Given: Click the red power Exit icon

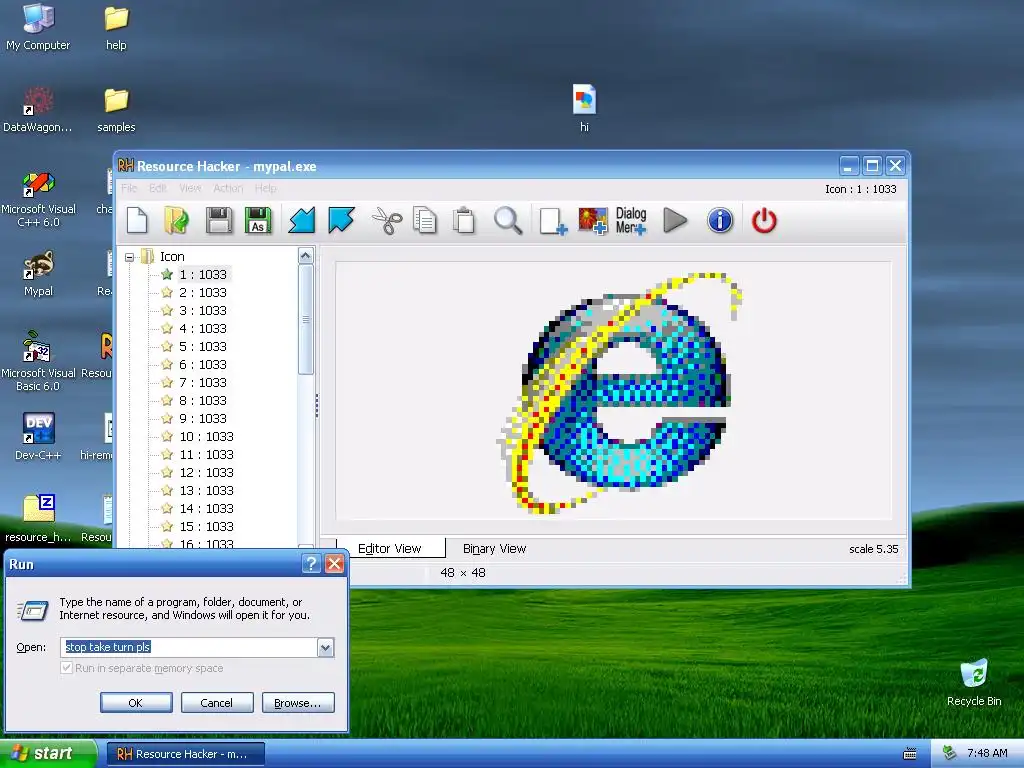Looking at the screenshot, I should pyautogui.click(x=763, y=221).
